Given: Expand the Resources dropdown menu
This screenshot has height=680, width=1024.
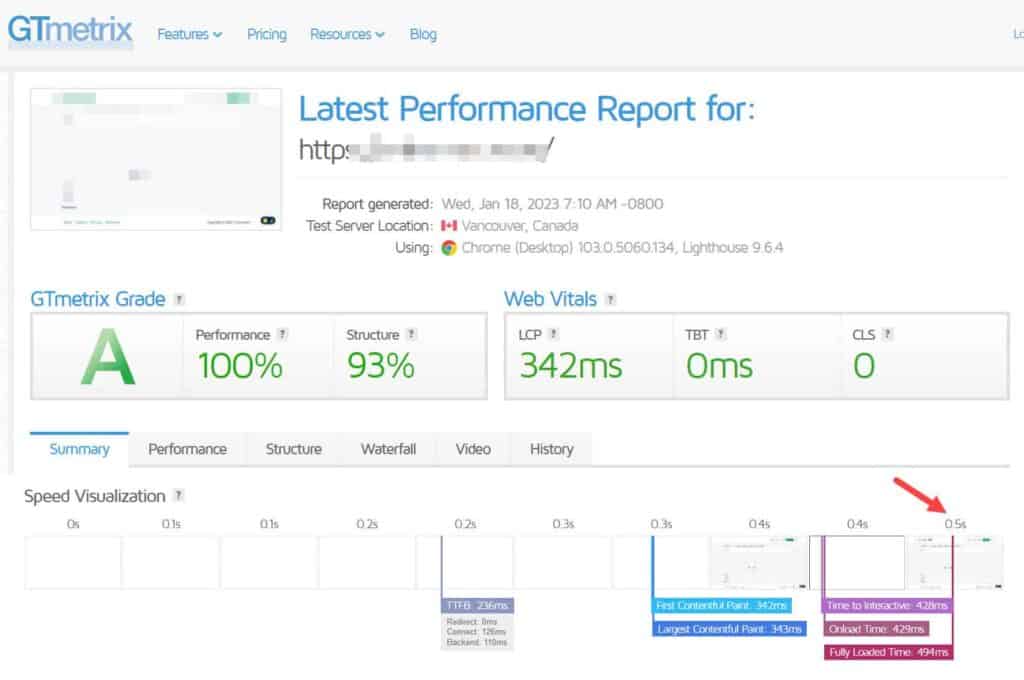Looking at the screenshot, I should coord(347,34).
